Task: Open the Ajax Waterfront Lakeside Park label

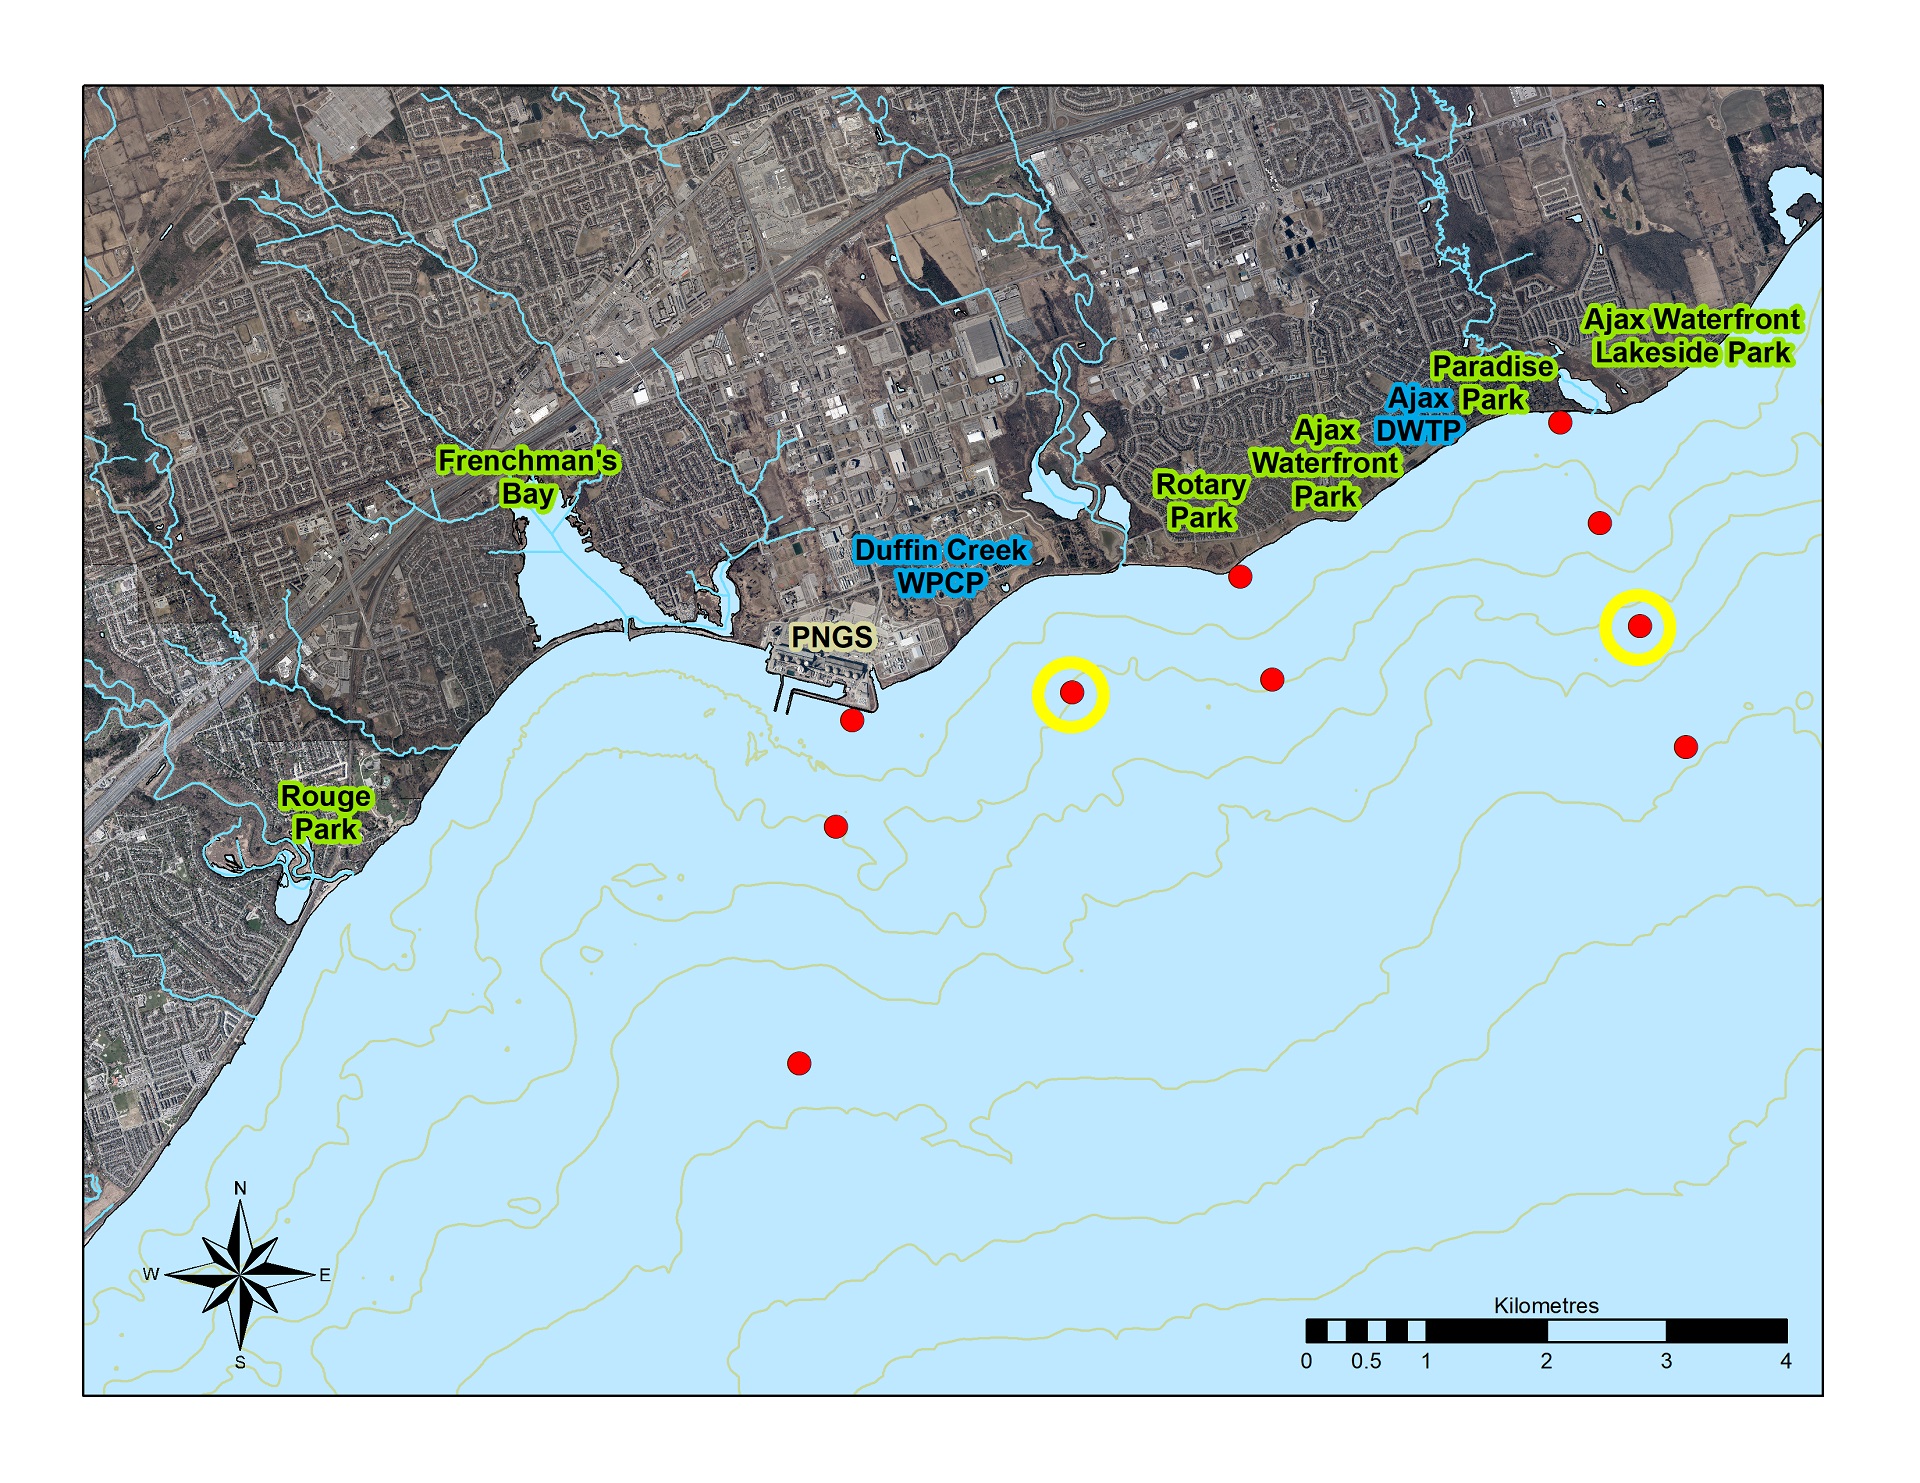Action: click(x=1694, y=337)
